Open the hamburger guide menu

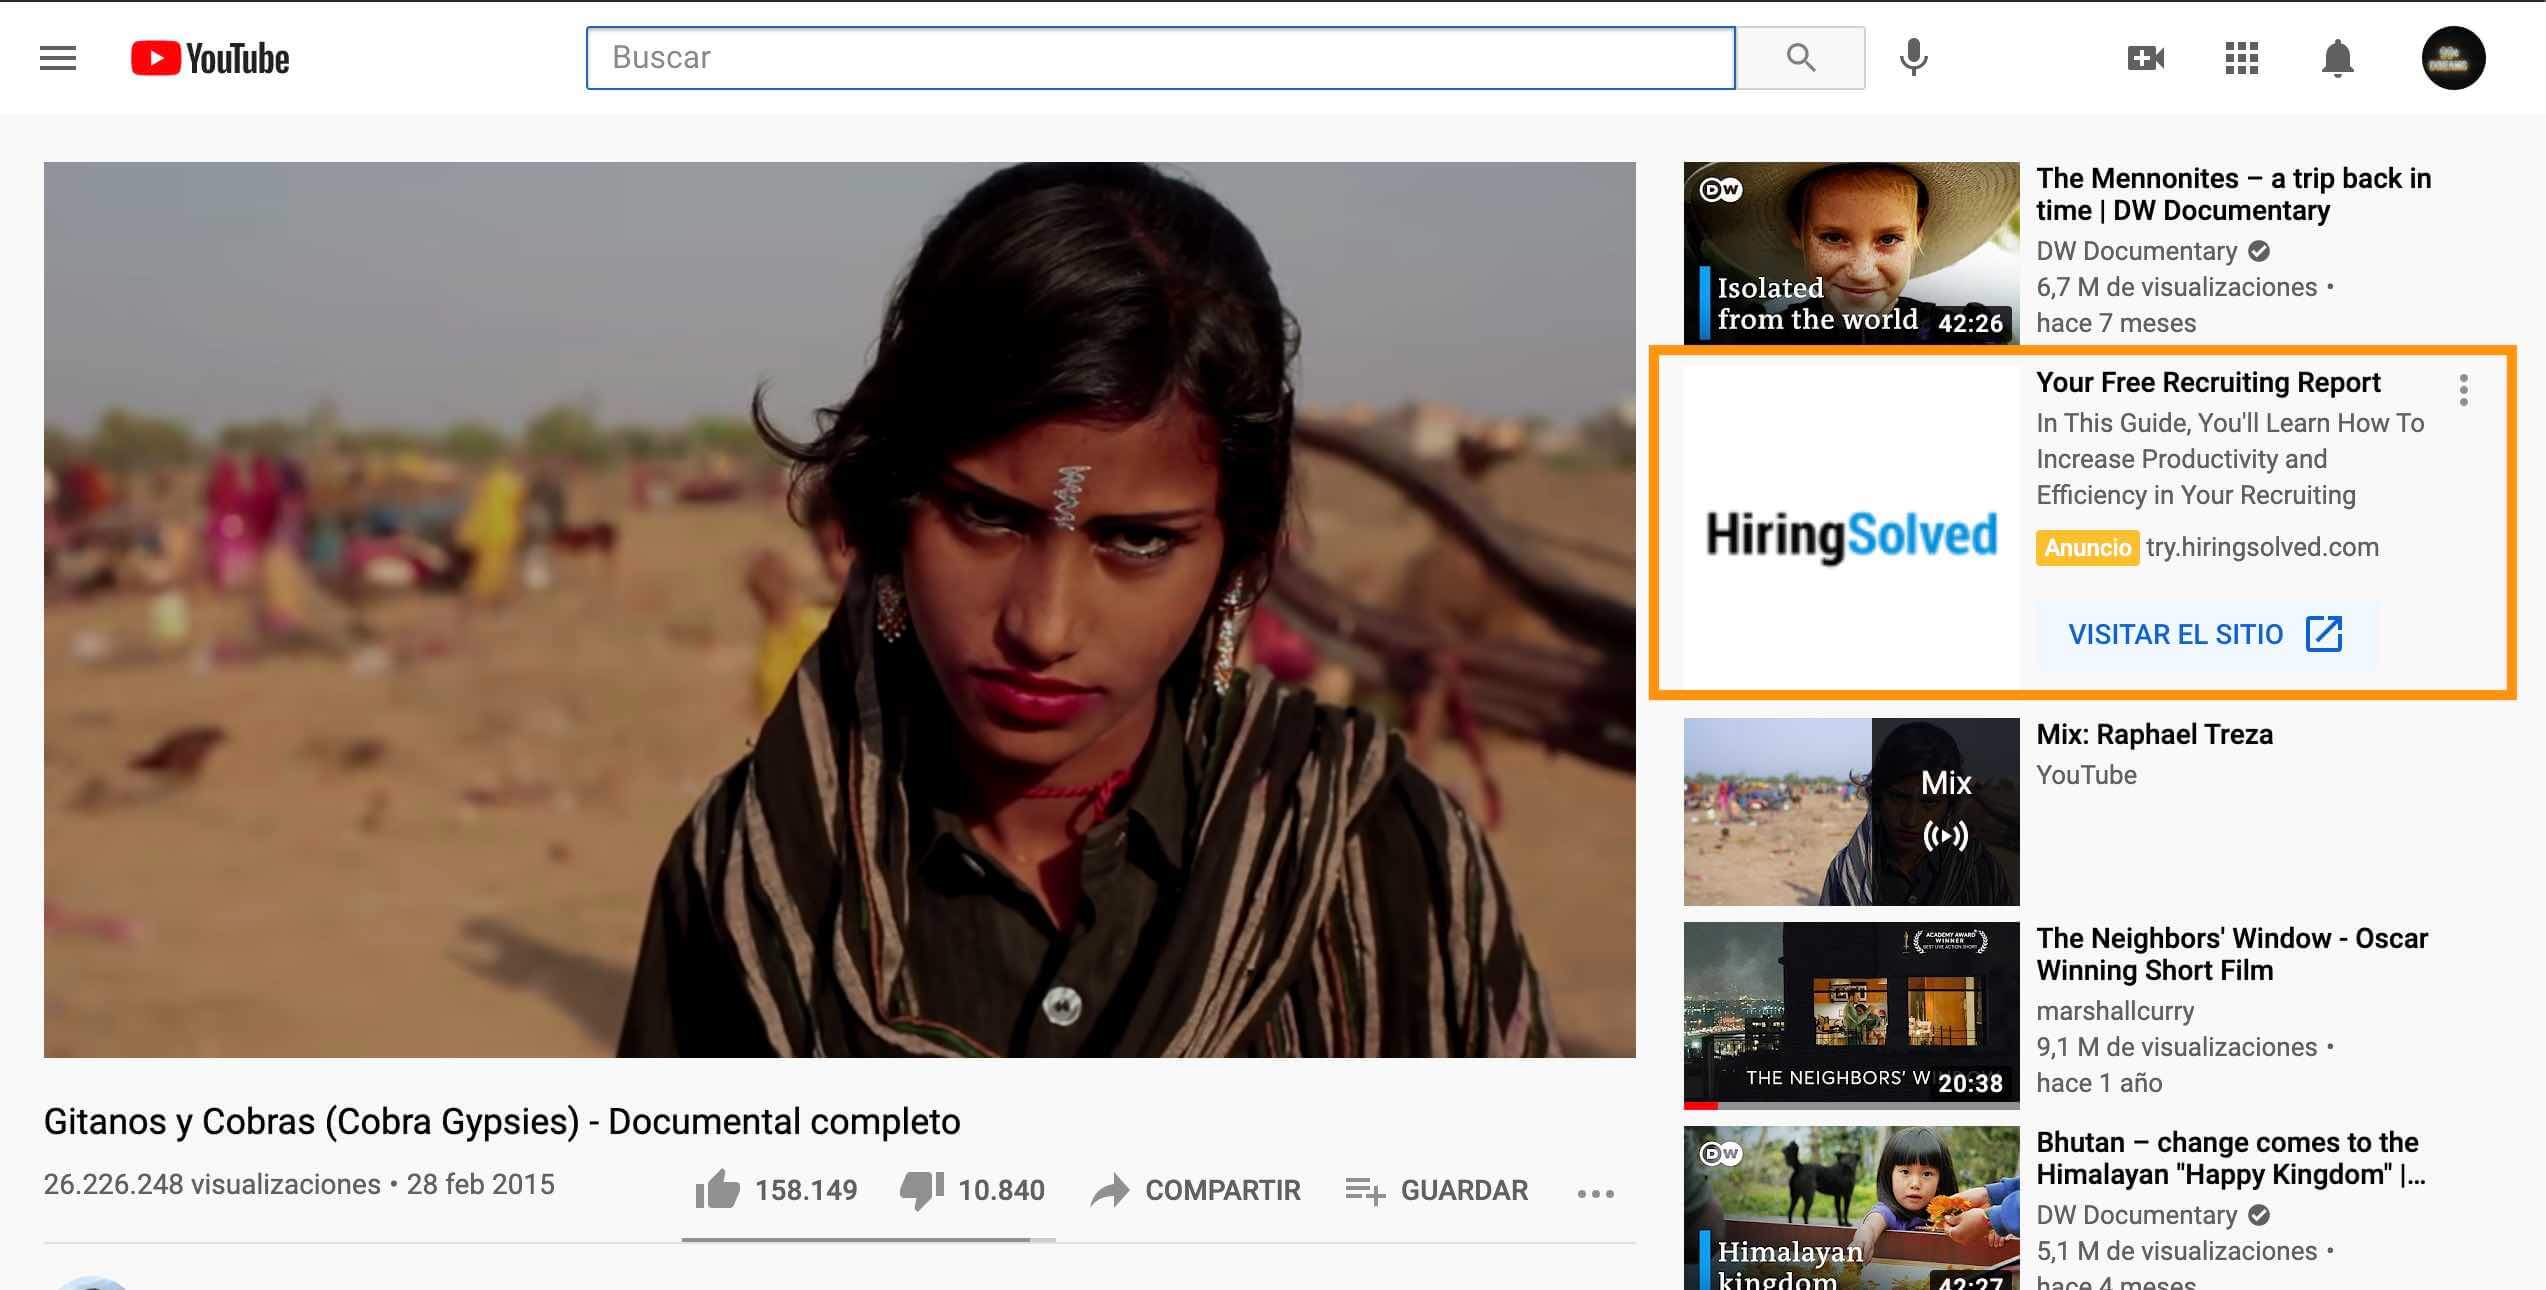point(58,58)
